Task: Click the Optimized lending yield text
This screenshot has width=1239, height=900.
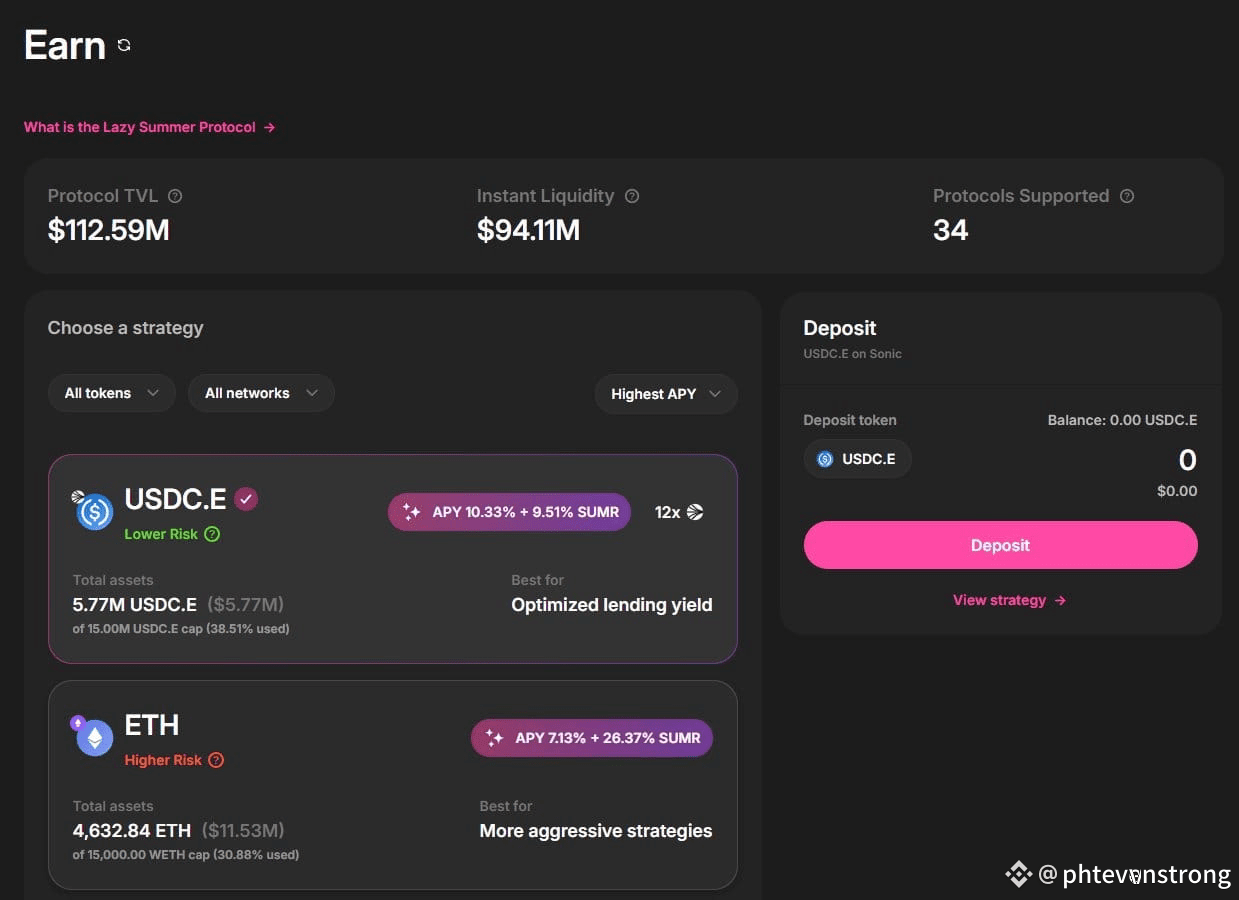Action: [x=612, y=604]
